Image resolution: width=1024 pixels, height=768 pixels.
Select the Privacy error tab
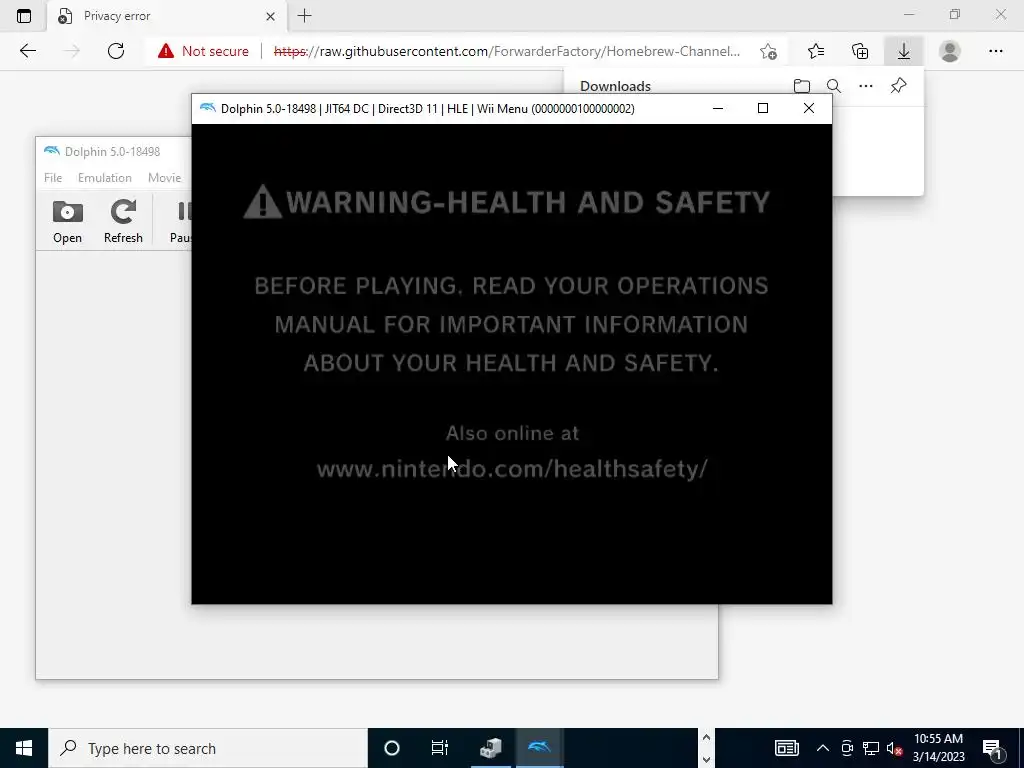[168, 16]
